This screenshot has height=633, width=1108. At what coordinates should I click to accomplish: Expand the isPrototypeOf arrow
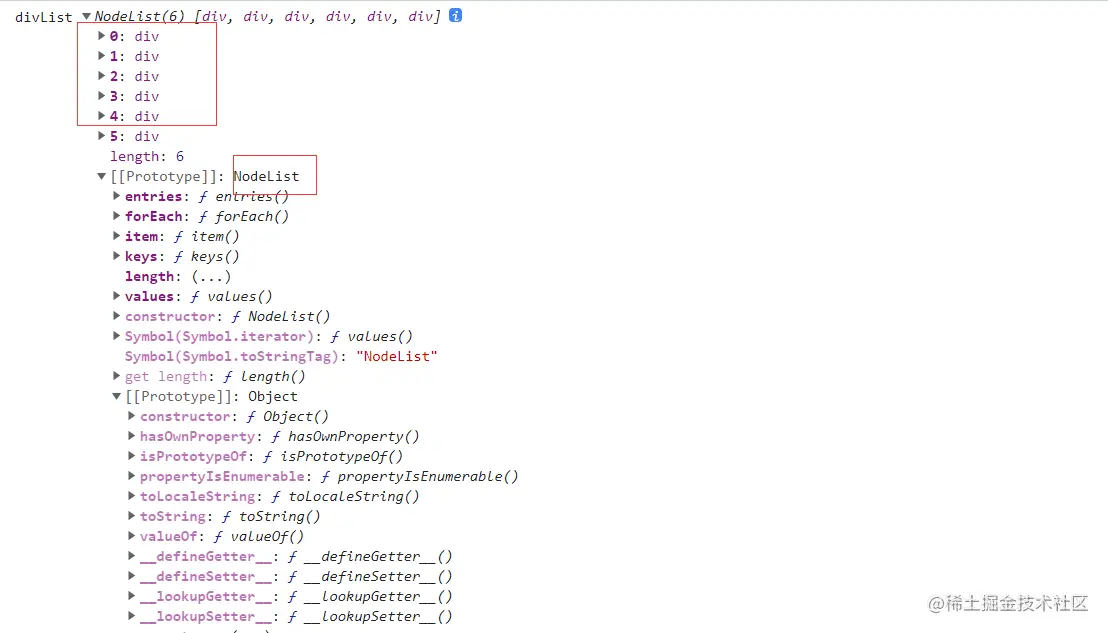[x=131, y=456]
